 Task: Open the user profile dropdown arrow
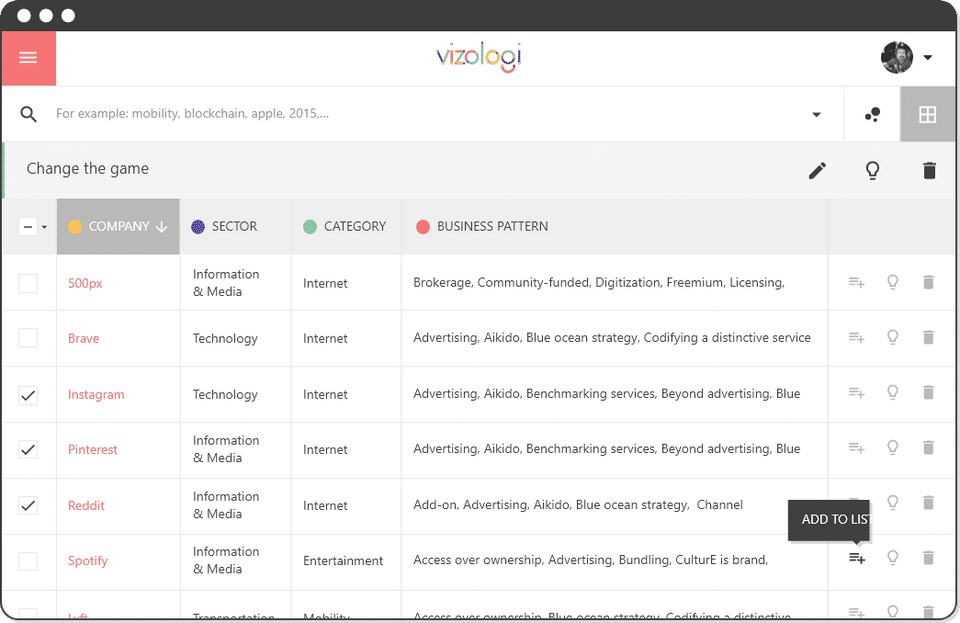pos(928,58)
